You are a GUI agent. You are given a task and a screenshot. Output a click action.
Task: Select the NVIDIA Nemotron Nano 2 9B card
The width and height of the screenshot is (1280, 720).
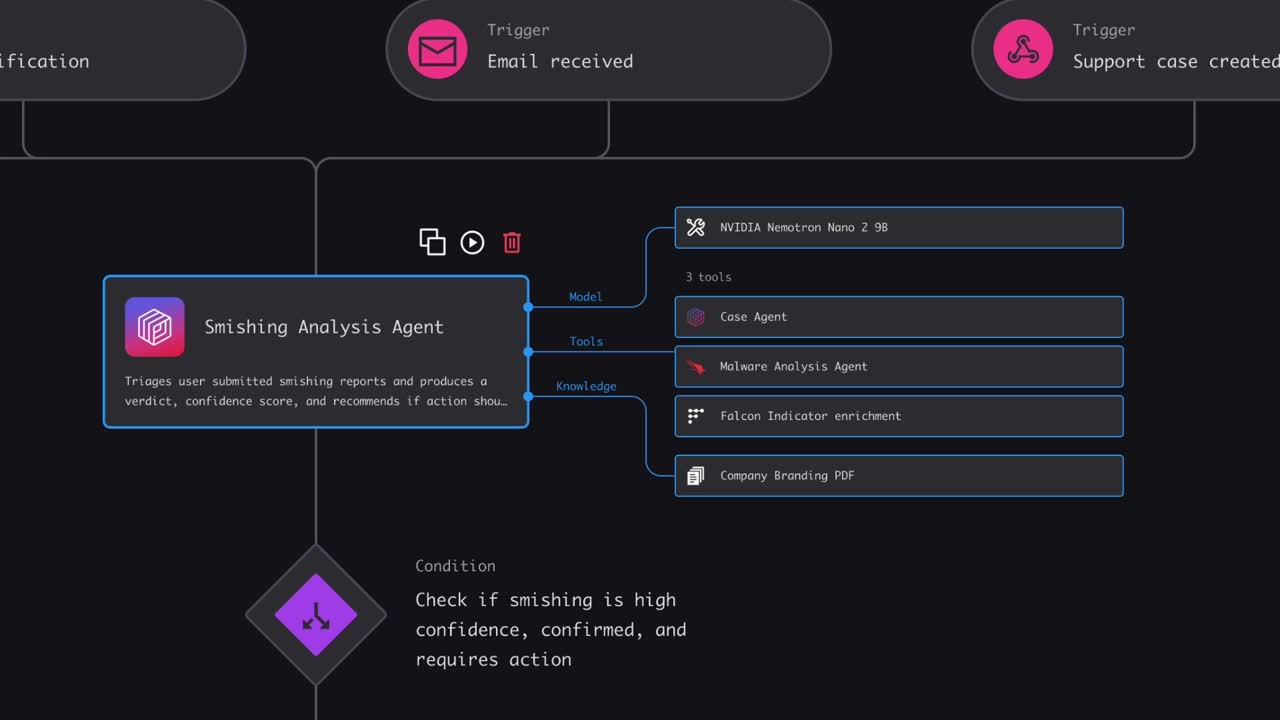898,227
